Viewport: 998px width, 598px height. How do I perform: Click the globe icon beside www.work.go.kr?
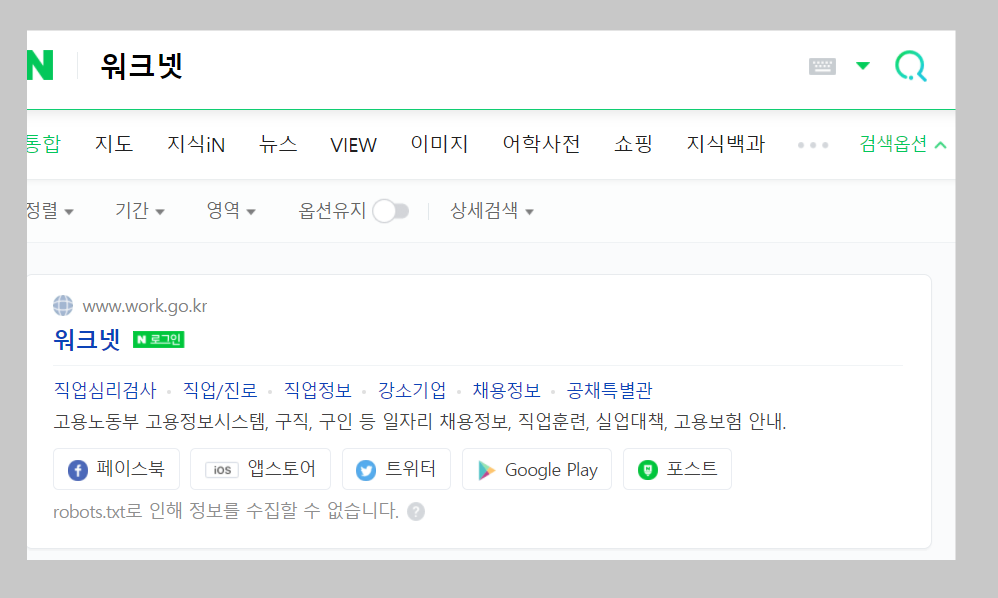pyautogui.click(x=63, y=306)
